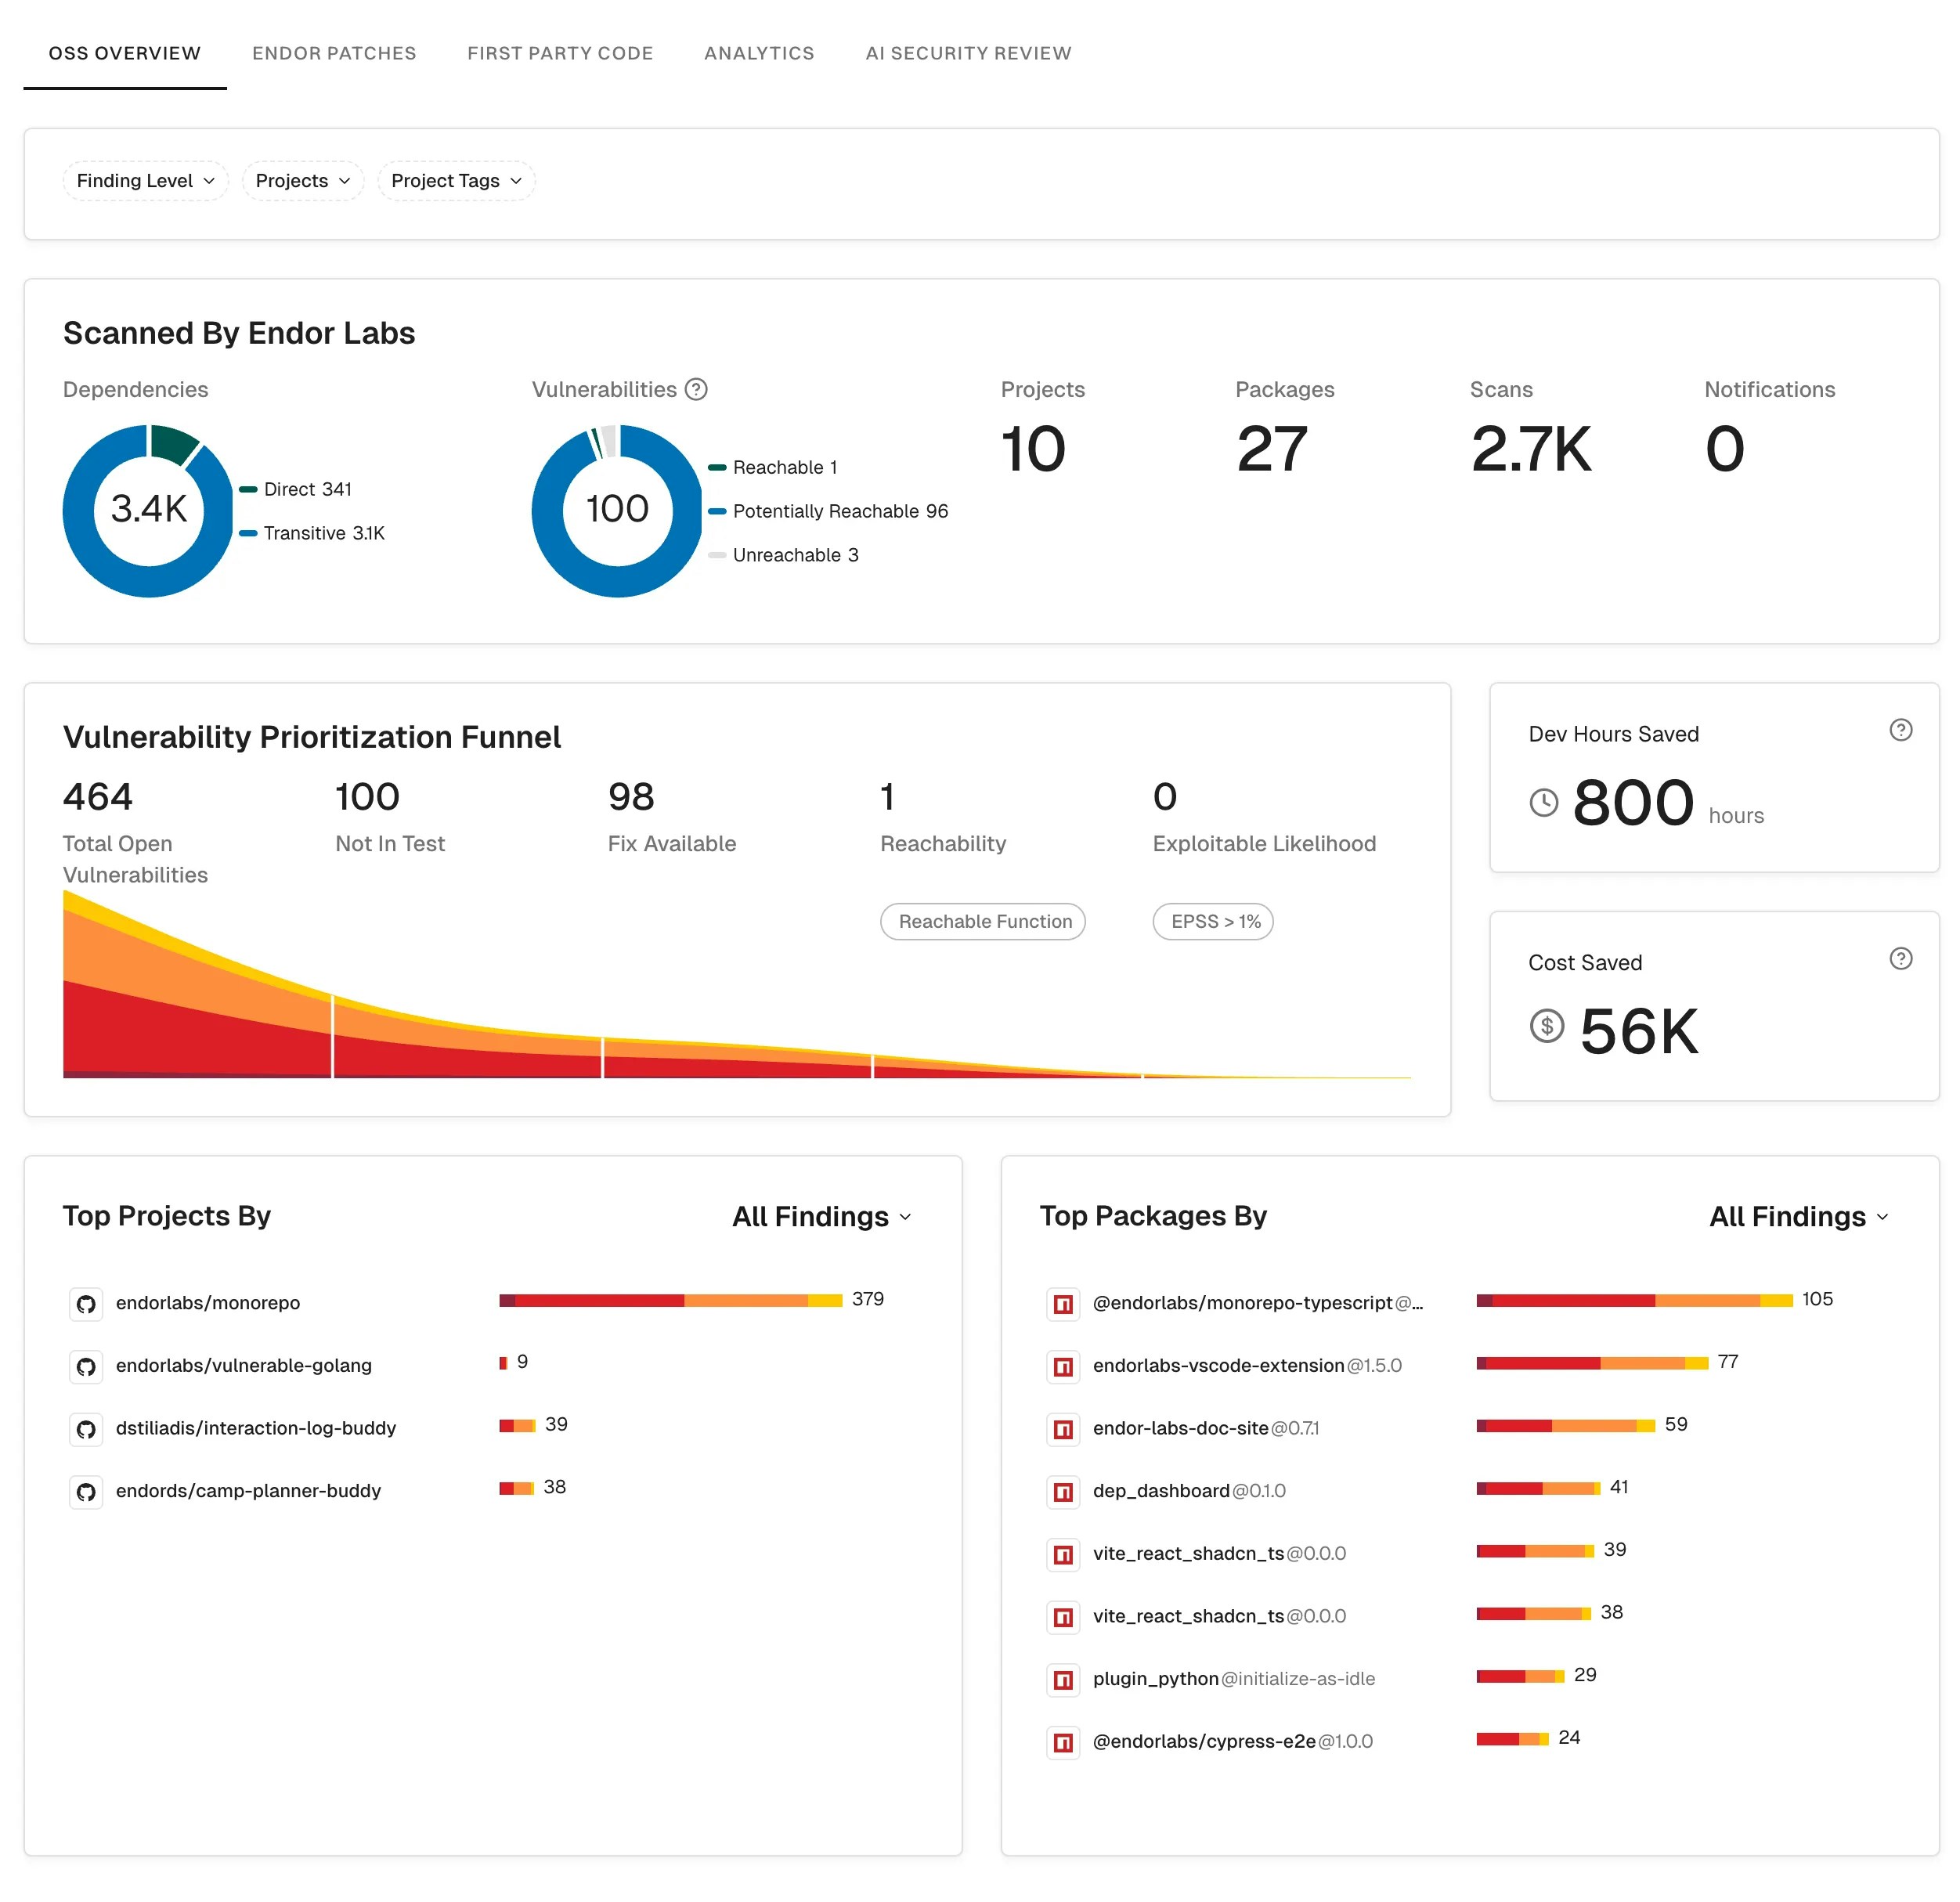Open the dep_dashboard@0.1.0 package
1960x1902 pixels.
coord(1189,1491)
